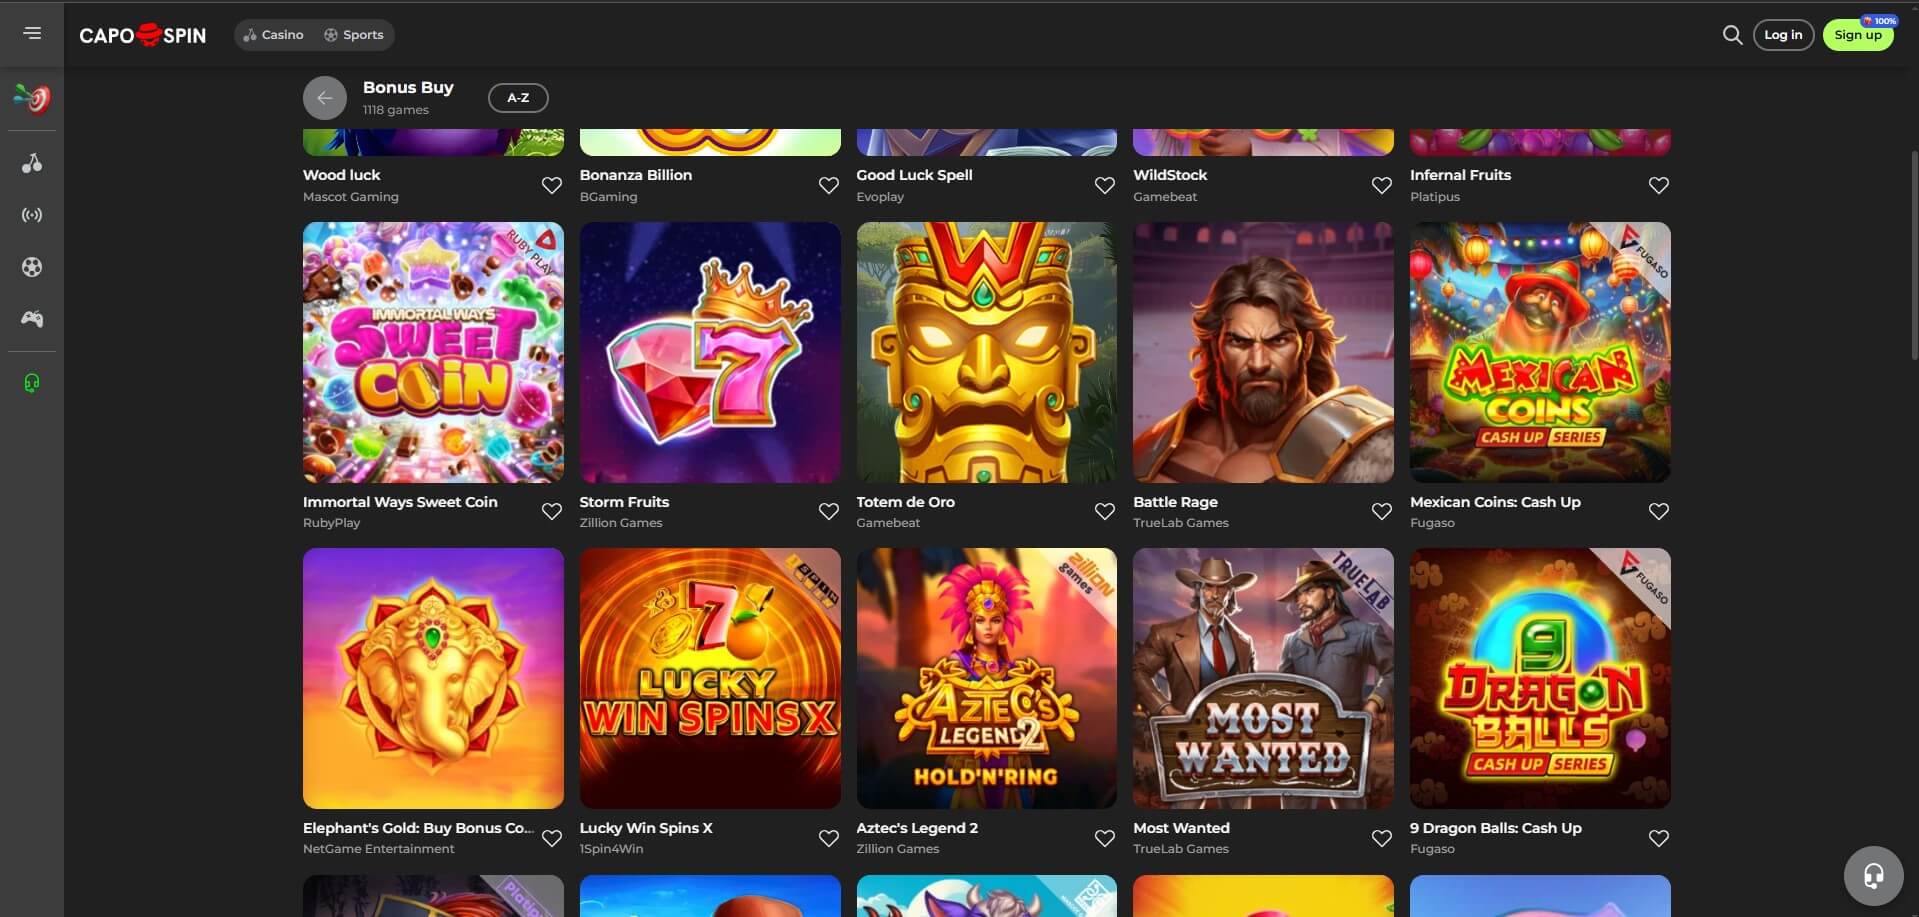Play 9 Dragon Balls thumbnail

click(x=1540, y=678)
